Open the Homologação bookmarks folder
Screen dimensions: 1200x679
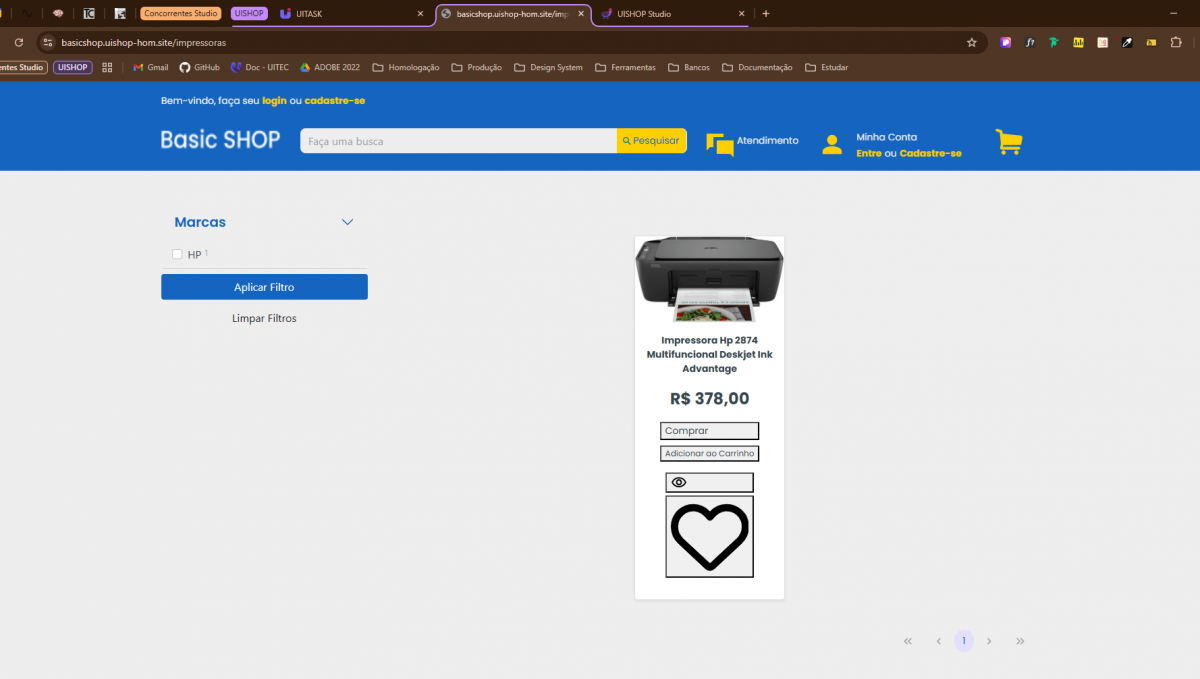[405, 67]
